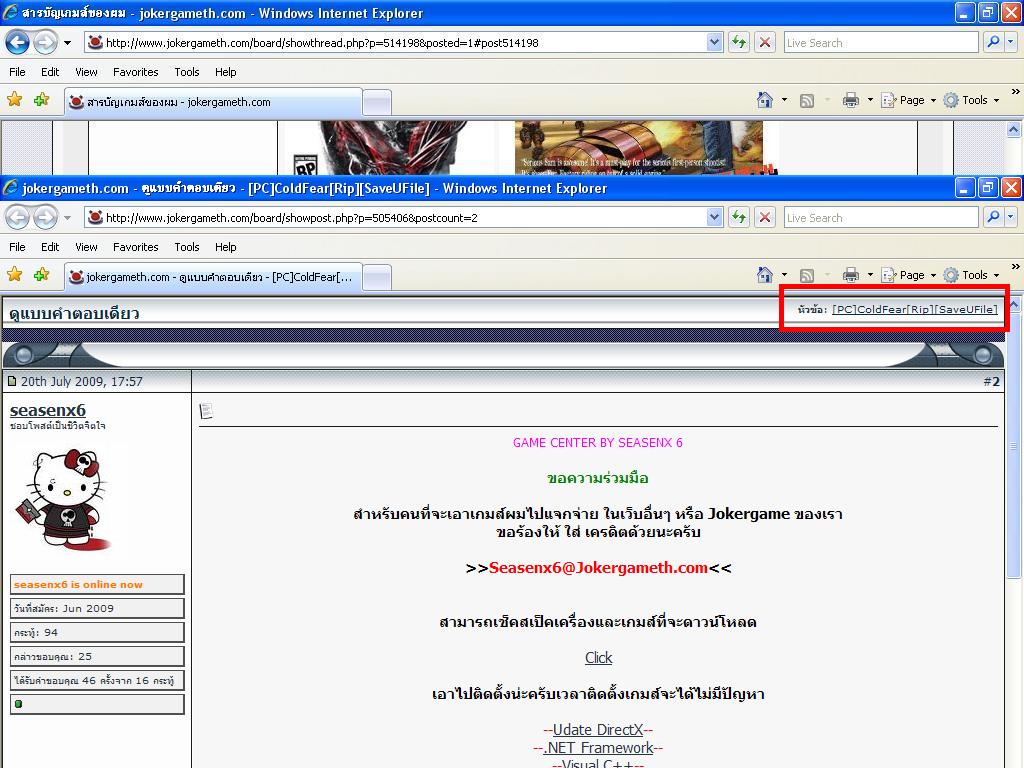
Task: Open seasenx6 user profile link
Action: pyautogui.click(x=48, y=410)
